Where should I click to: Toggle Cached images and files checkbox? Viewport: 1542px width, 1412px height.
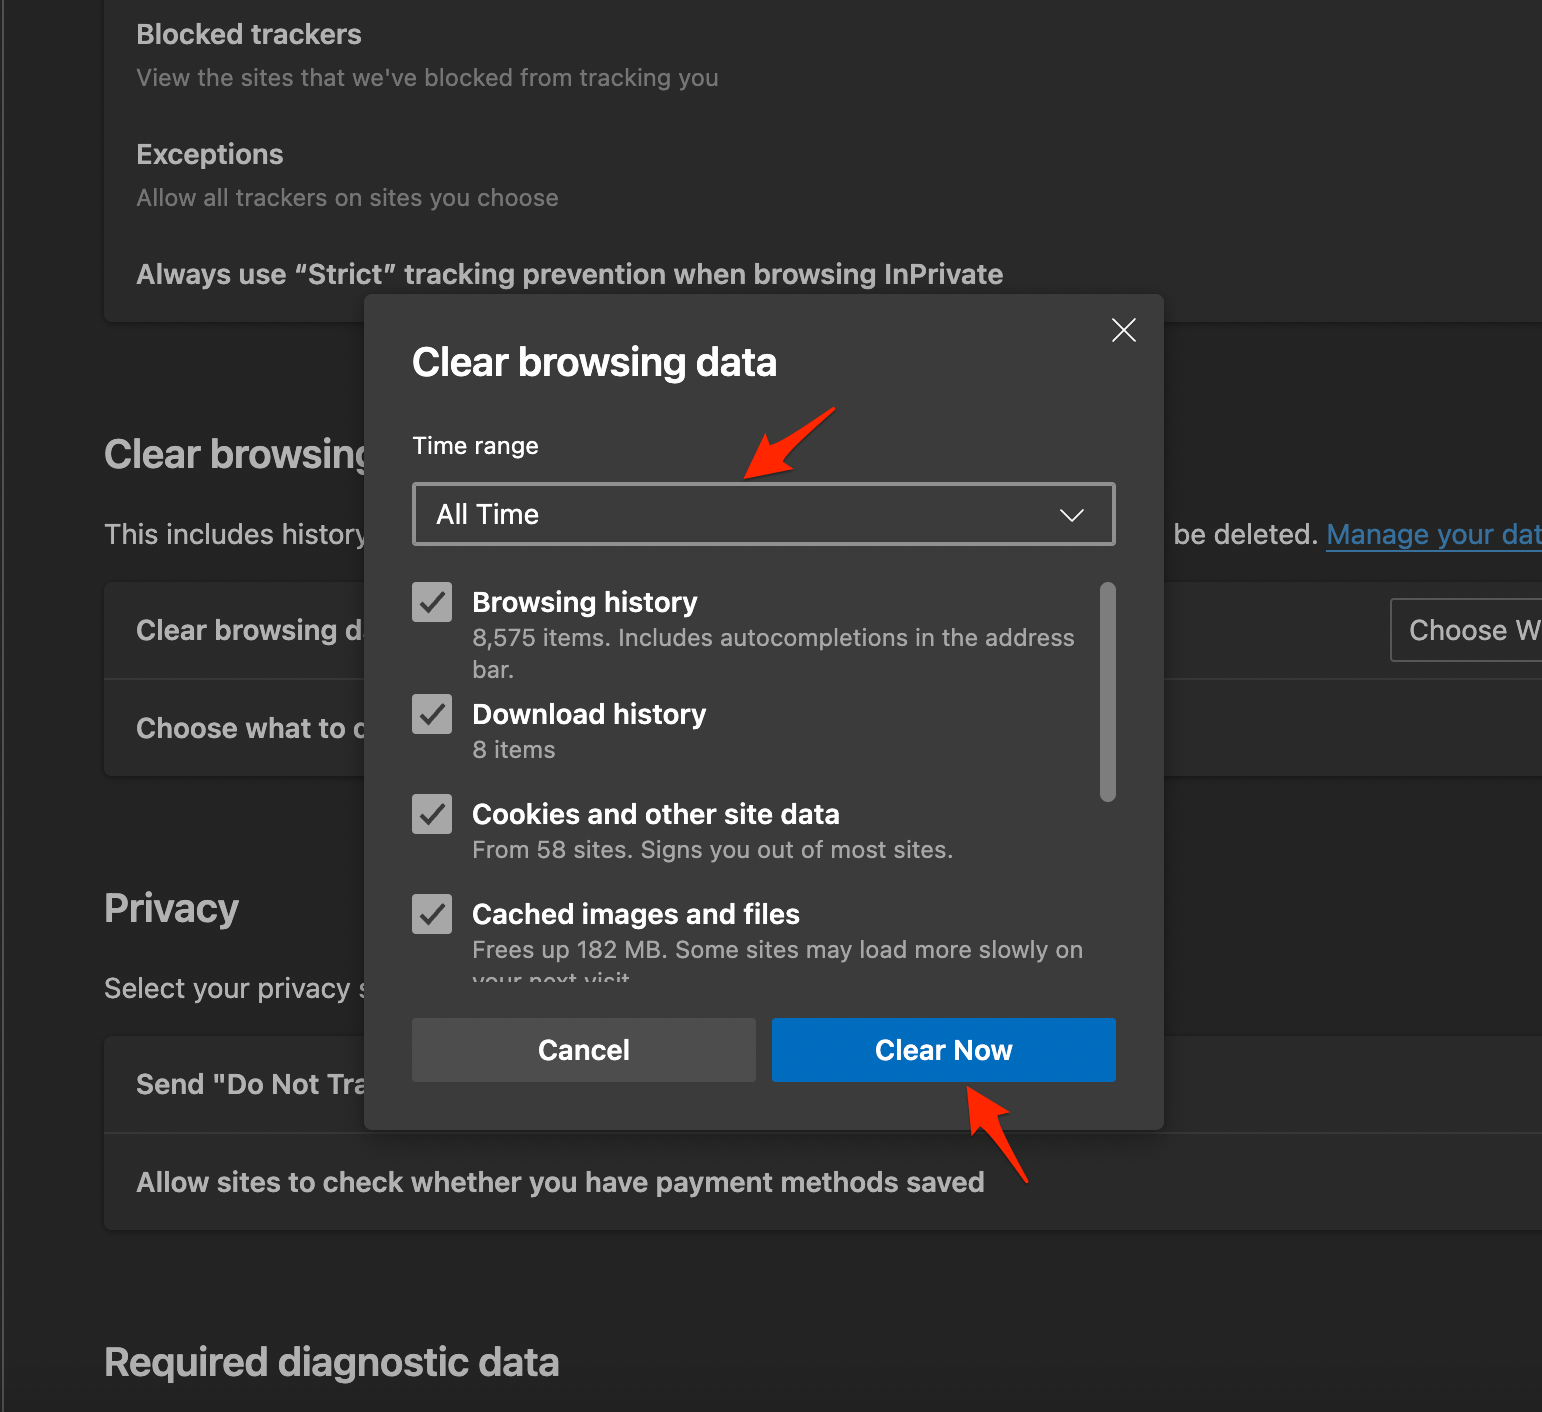pyautogui.click(x=432, y=914)
